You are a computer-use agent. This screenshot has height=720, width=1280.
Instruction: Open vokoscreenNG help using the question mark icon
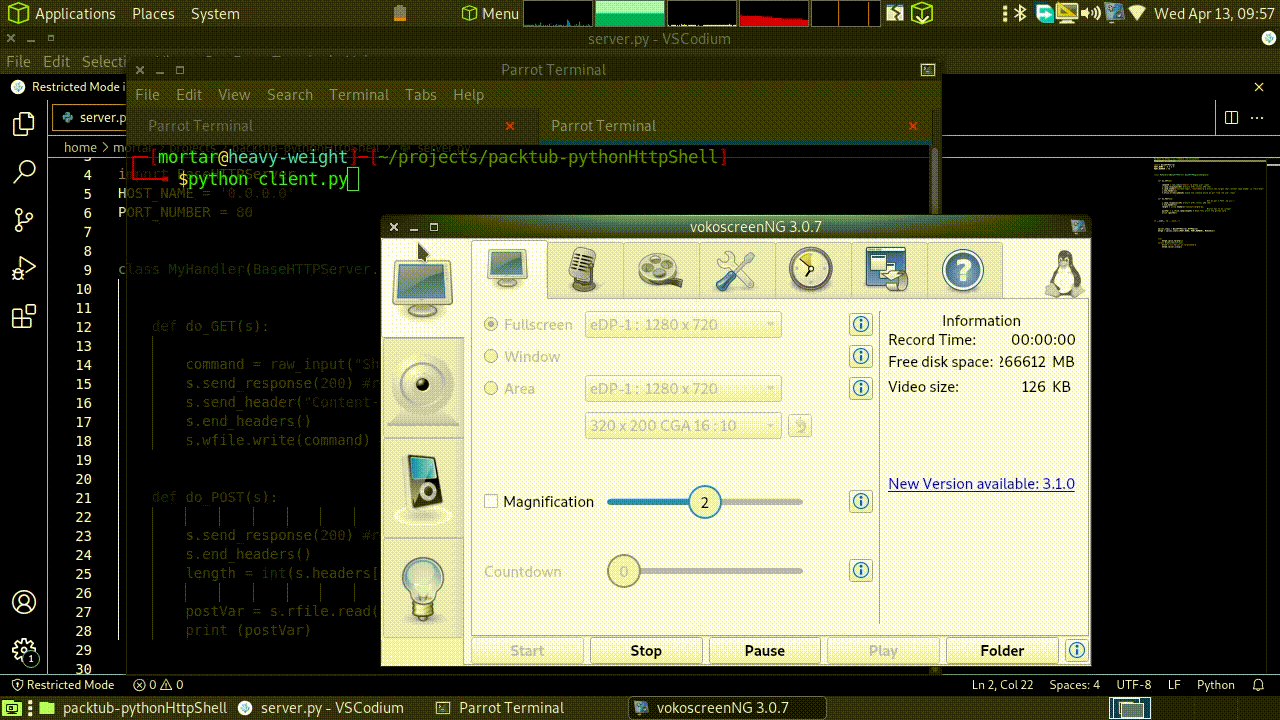(963, 269)
